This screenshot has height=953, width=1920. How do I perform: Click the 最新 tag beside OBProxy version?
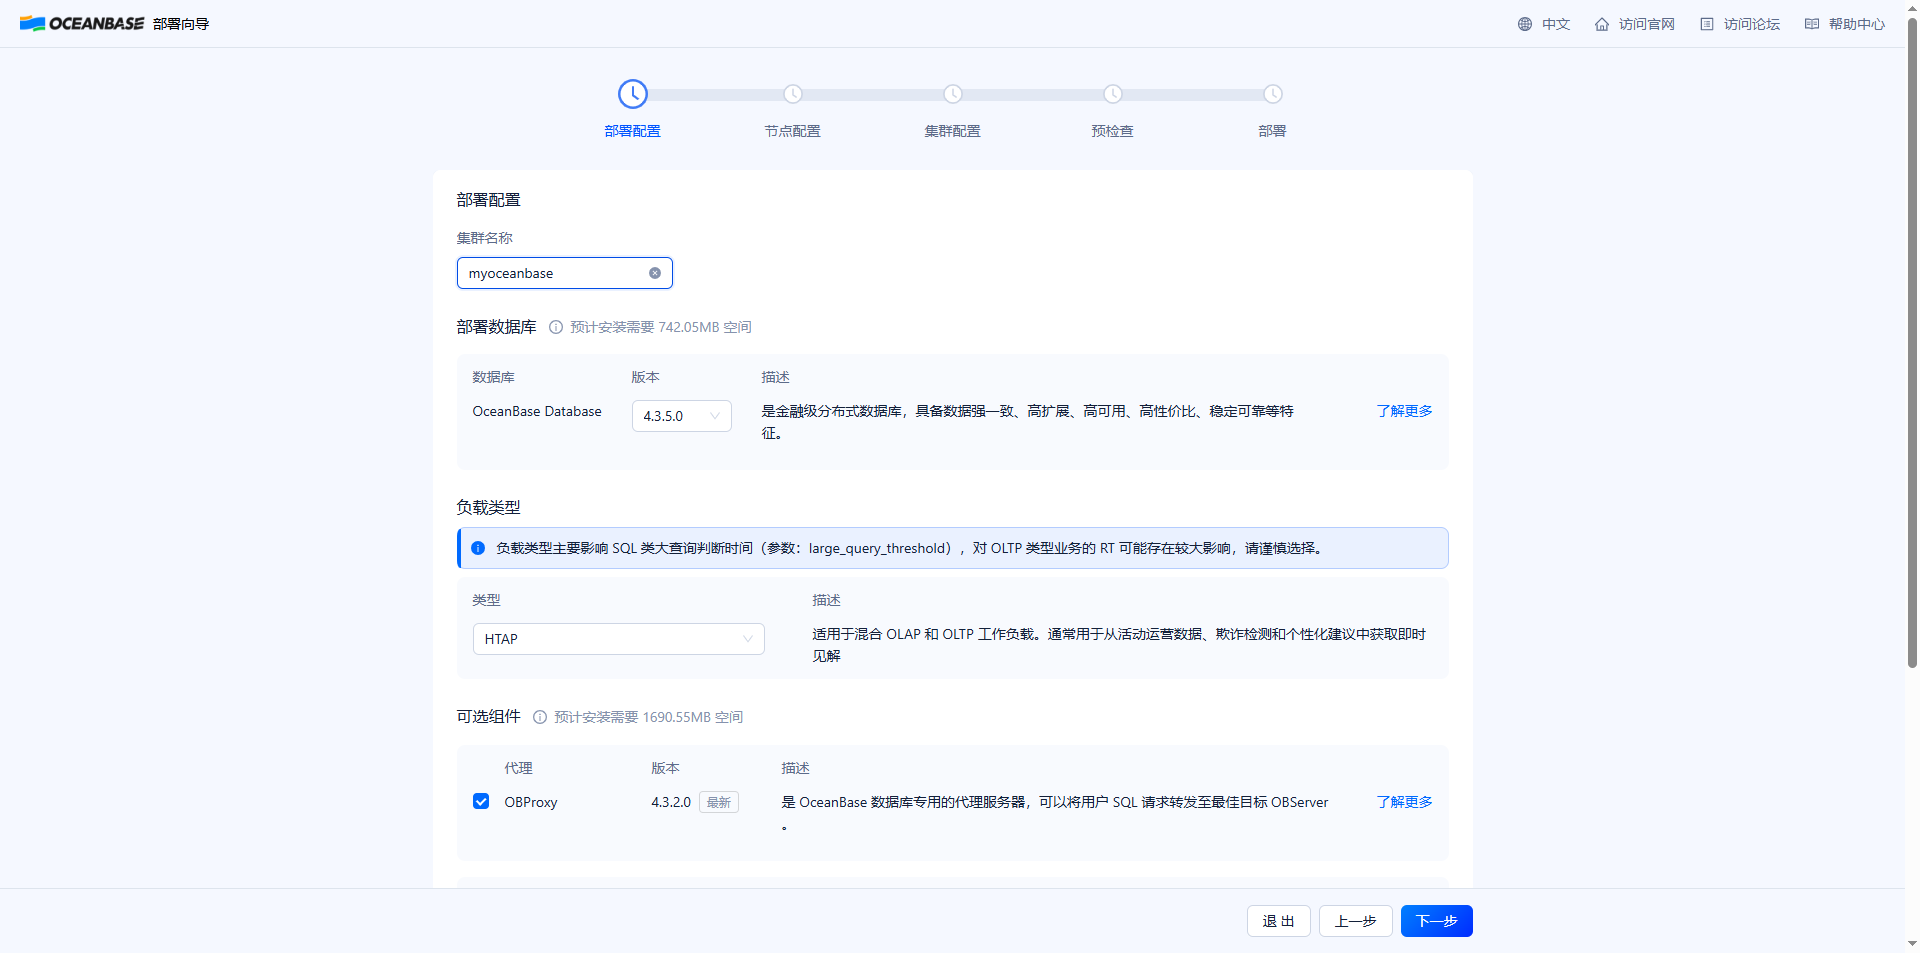tap(719, 802)
